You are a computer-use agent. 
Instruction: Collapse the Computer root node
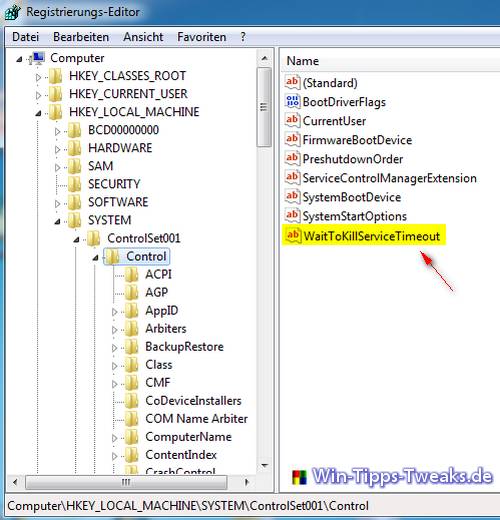pos(19,59)
